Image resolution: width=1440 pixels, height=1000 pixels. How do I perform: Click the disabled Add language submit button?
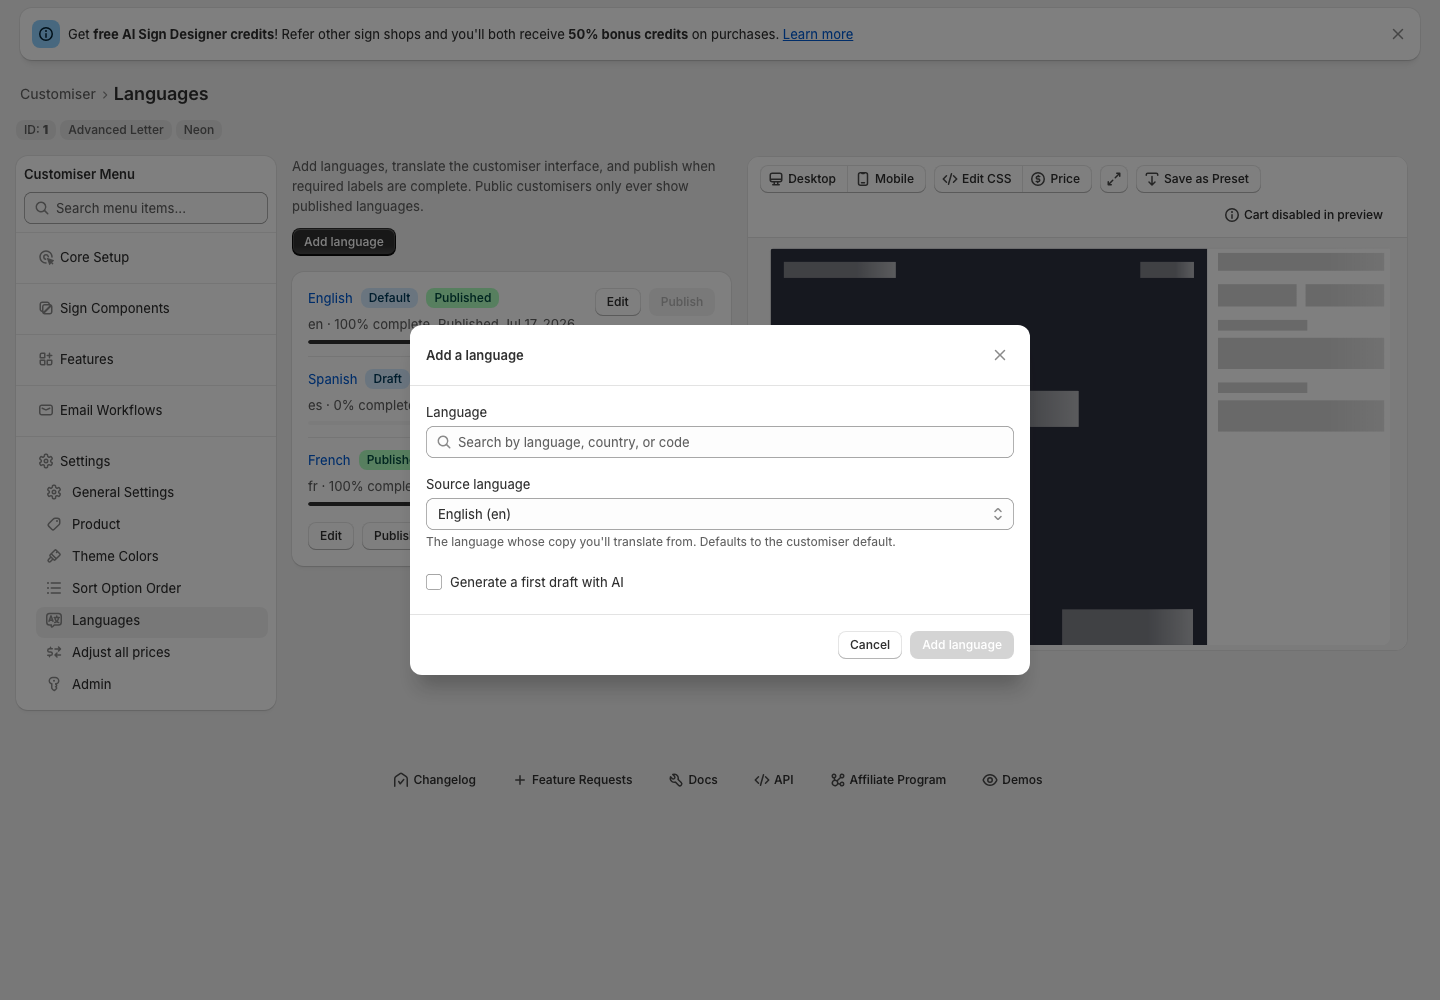(962, 645)
